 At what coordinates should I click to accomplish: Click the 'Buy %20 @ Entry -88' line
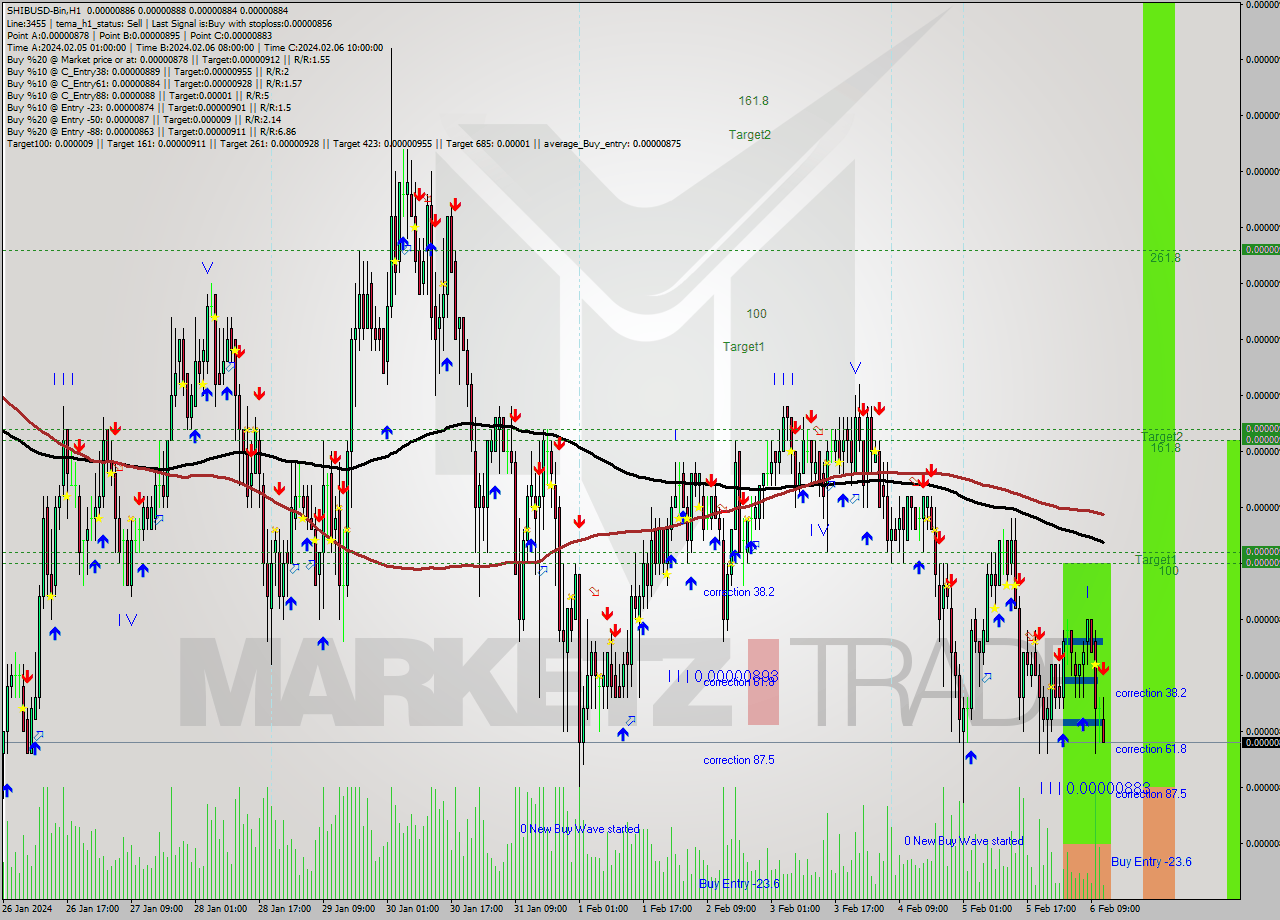click(151, 132)
